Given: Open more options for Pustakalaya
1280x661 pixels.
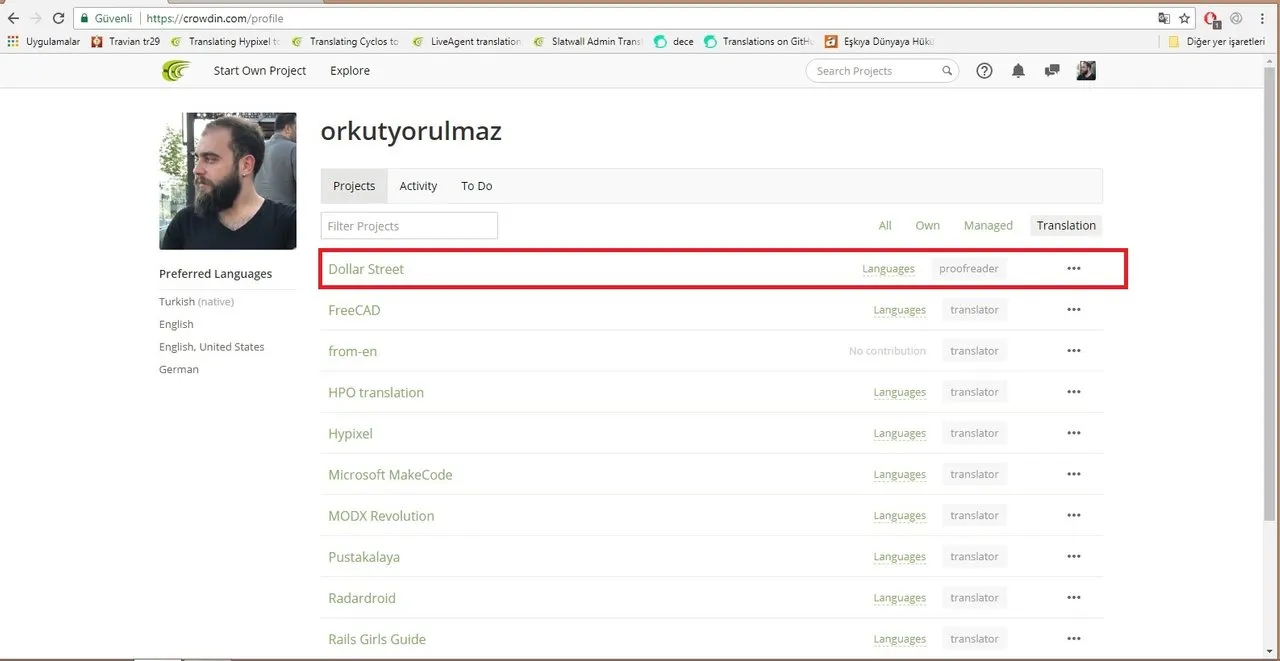Looking at the screenshot, I should pos(1074,556).
